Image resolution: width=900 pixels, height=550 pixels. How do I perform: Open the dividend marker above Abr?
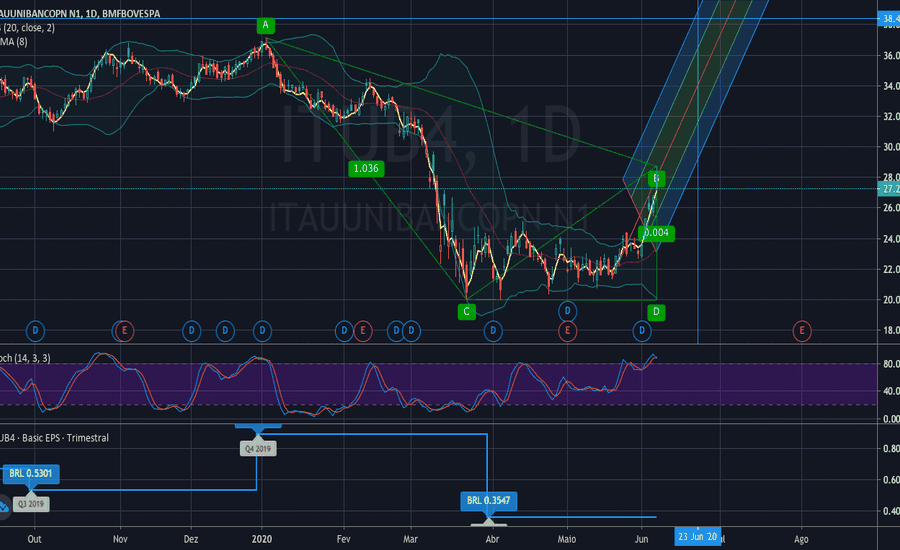pyautogui.click(x=492, y=331)
